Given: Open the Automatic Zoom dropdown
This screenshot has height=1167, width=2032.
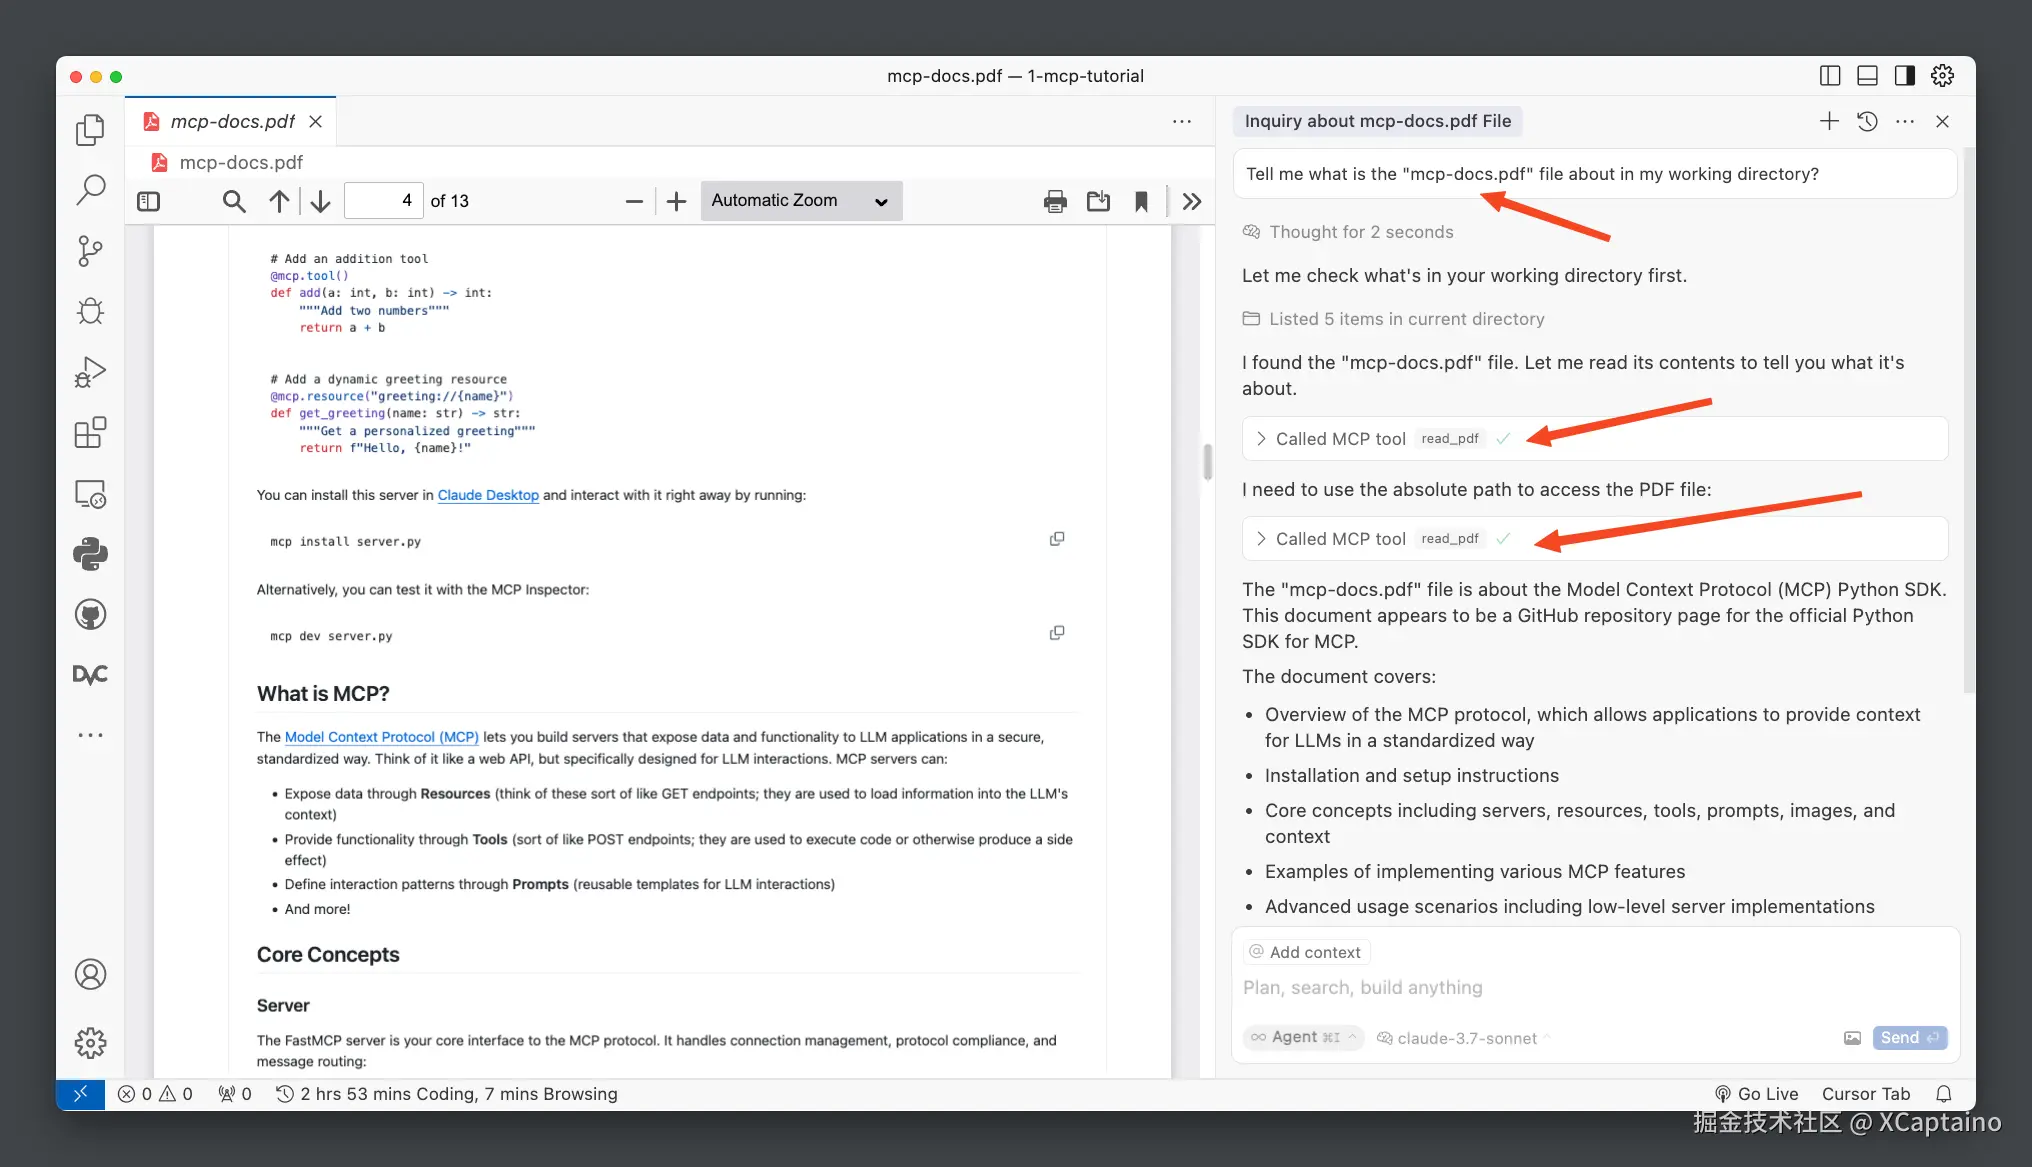Looking at the screenshot, I should (800, 200).
